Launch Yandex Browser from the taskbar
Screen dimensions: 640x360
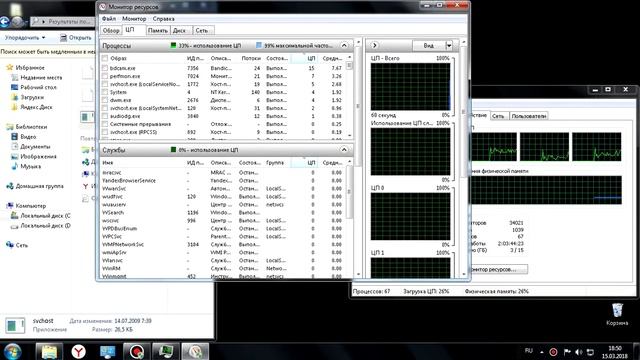pyautogui.click(x=78, y=351)
